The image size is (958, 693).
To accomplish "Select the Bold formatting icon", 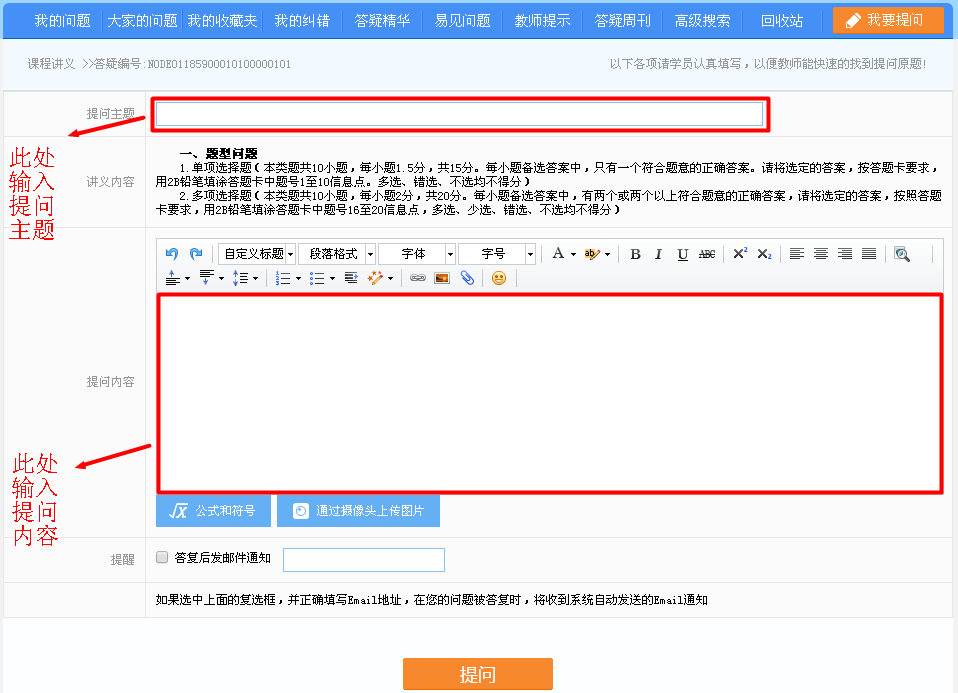I will [635, 253].
